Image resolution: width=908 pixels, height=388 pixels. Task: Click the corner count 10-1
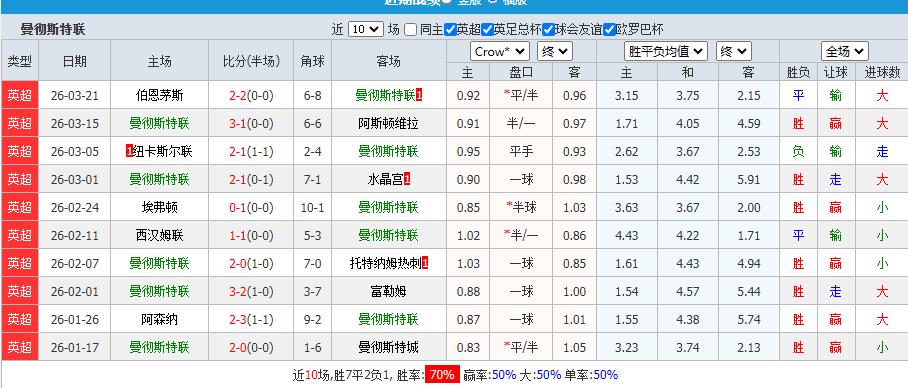pyautogui.click(x=313, y=207)
